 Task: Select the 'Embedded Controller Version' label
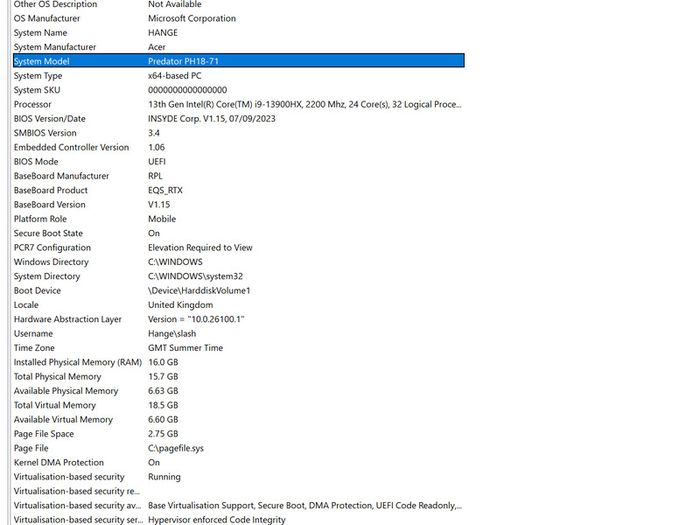pos(71,147)
